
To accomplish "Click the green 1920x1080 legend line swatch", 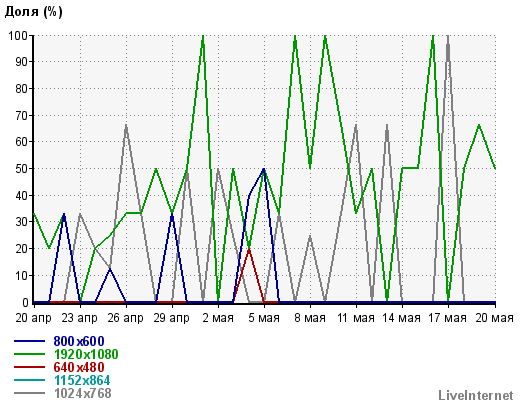I will pyautogui.click(x=29, y=354).
